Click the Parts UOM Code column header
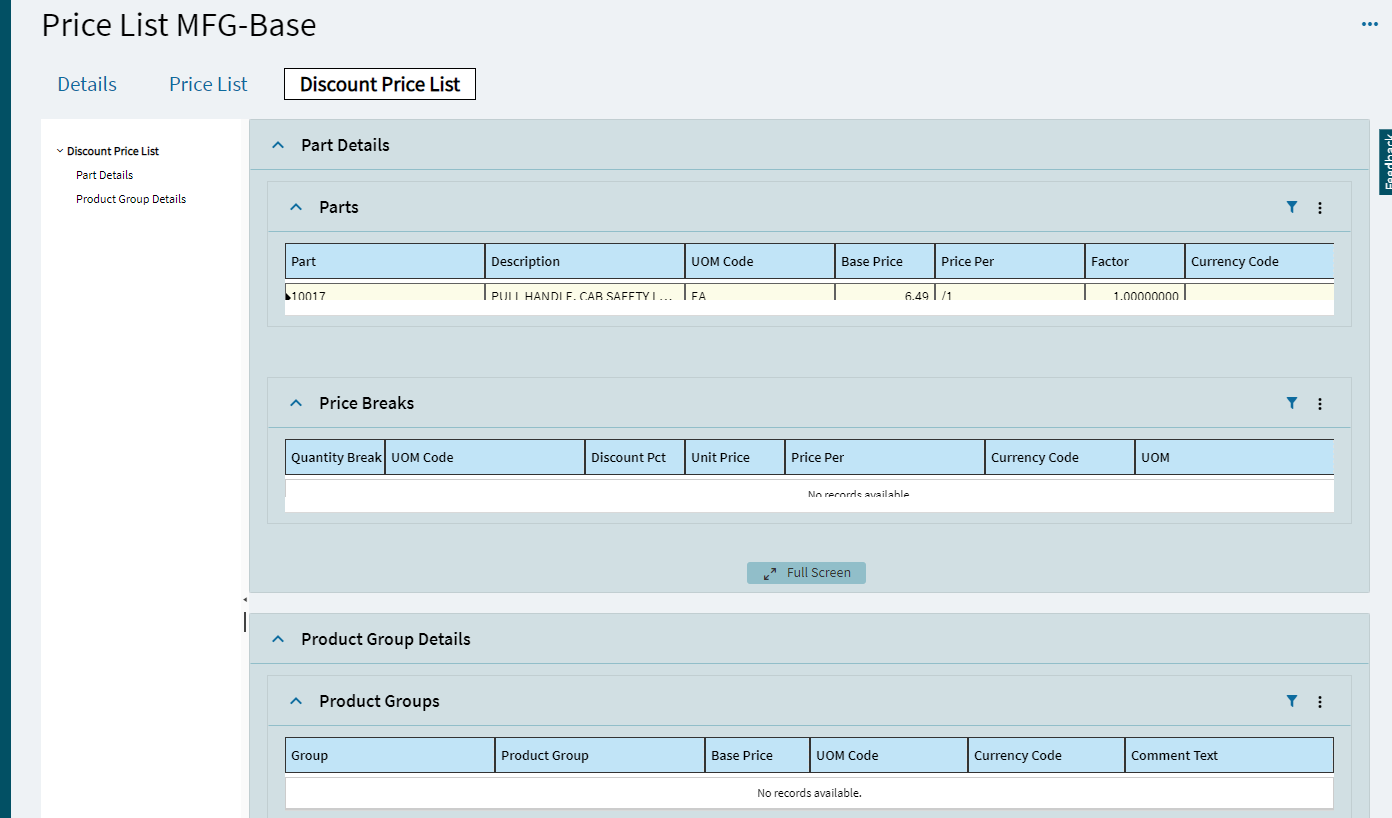1392x818 pixels. 760,261
